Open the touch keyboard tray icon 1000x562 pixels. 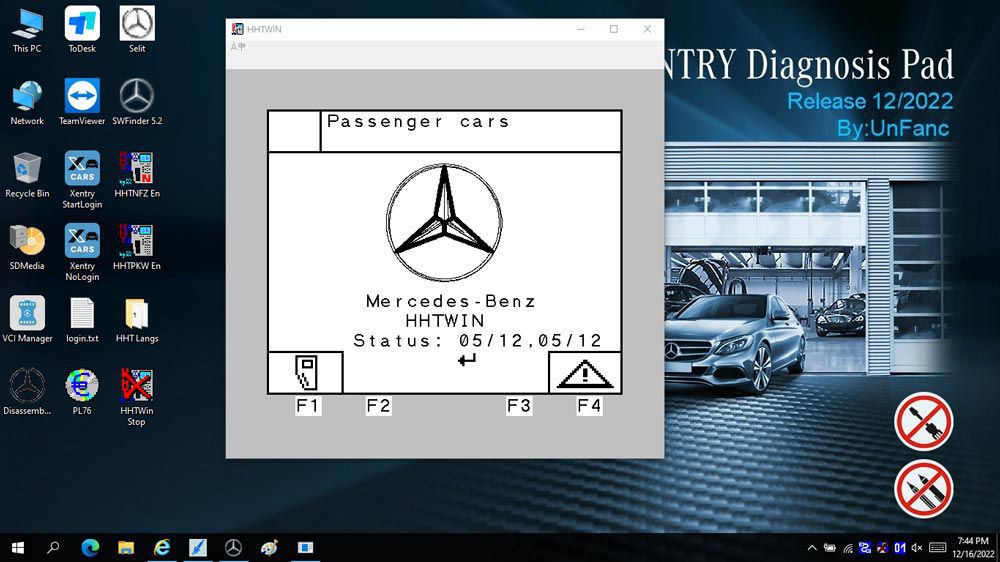tap(938, 548)
